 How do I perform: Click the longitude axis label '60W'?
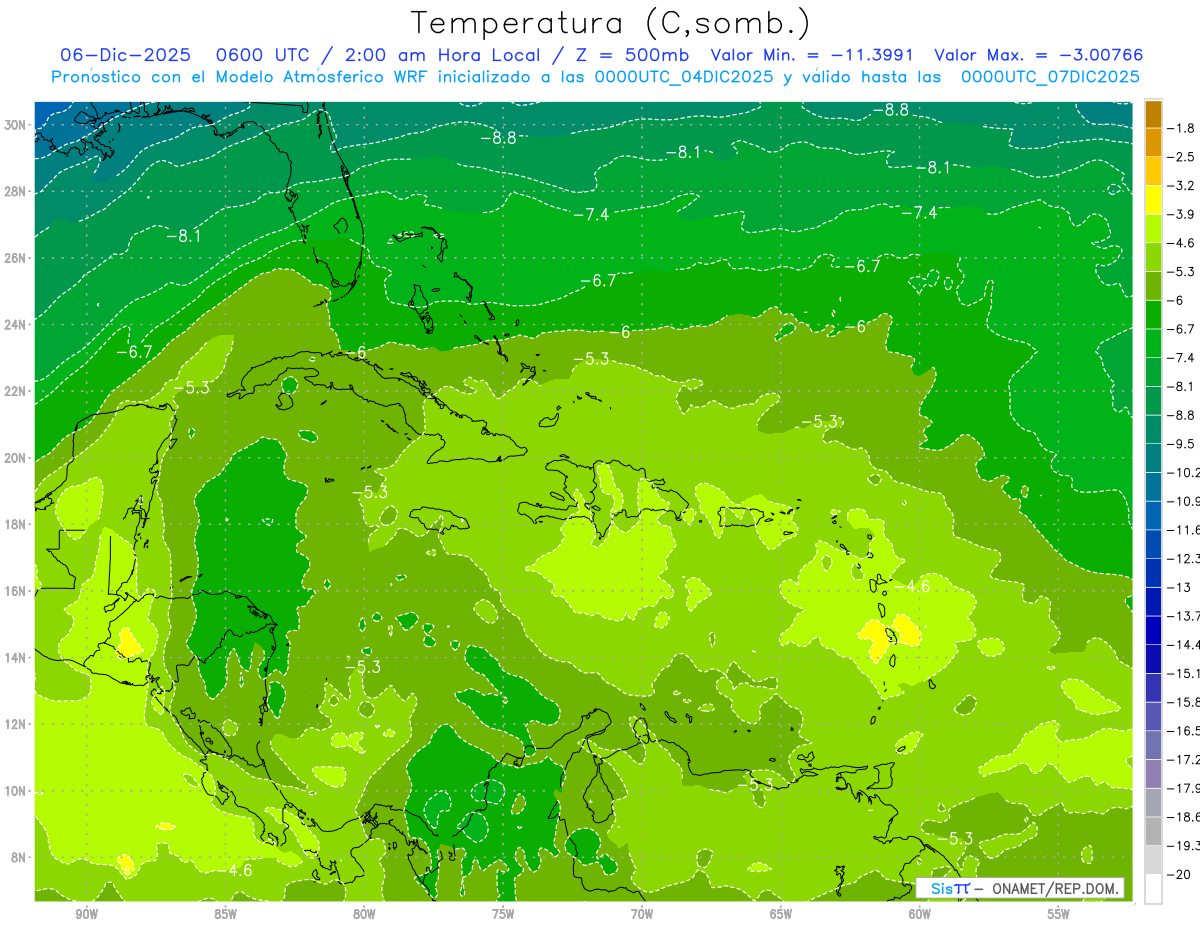tap(920, 914)
